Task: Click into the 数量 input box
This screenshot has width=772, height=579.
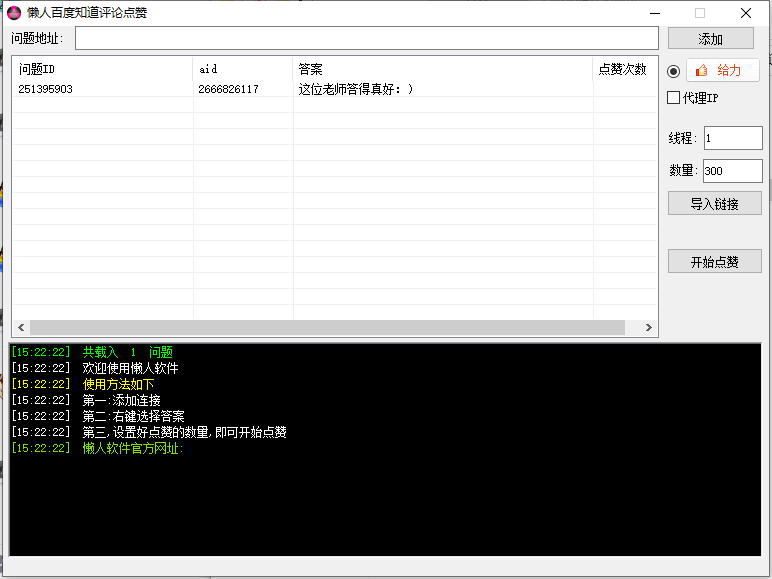Action: point(733,171)
